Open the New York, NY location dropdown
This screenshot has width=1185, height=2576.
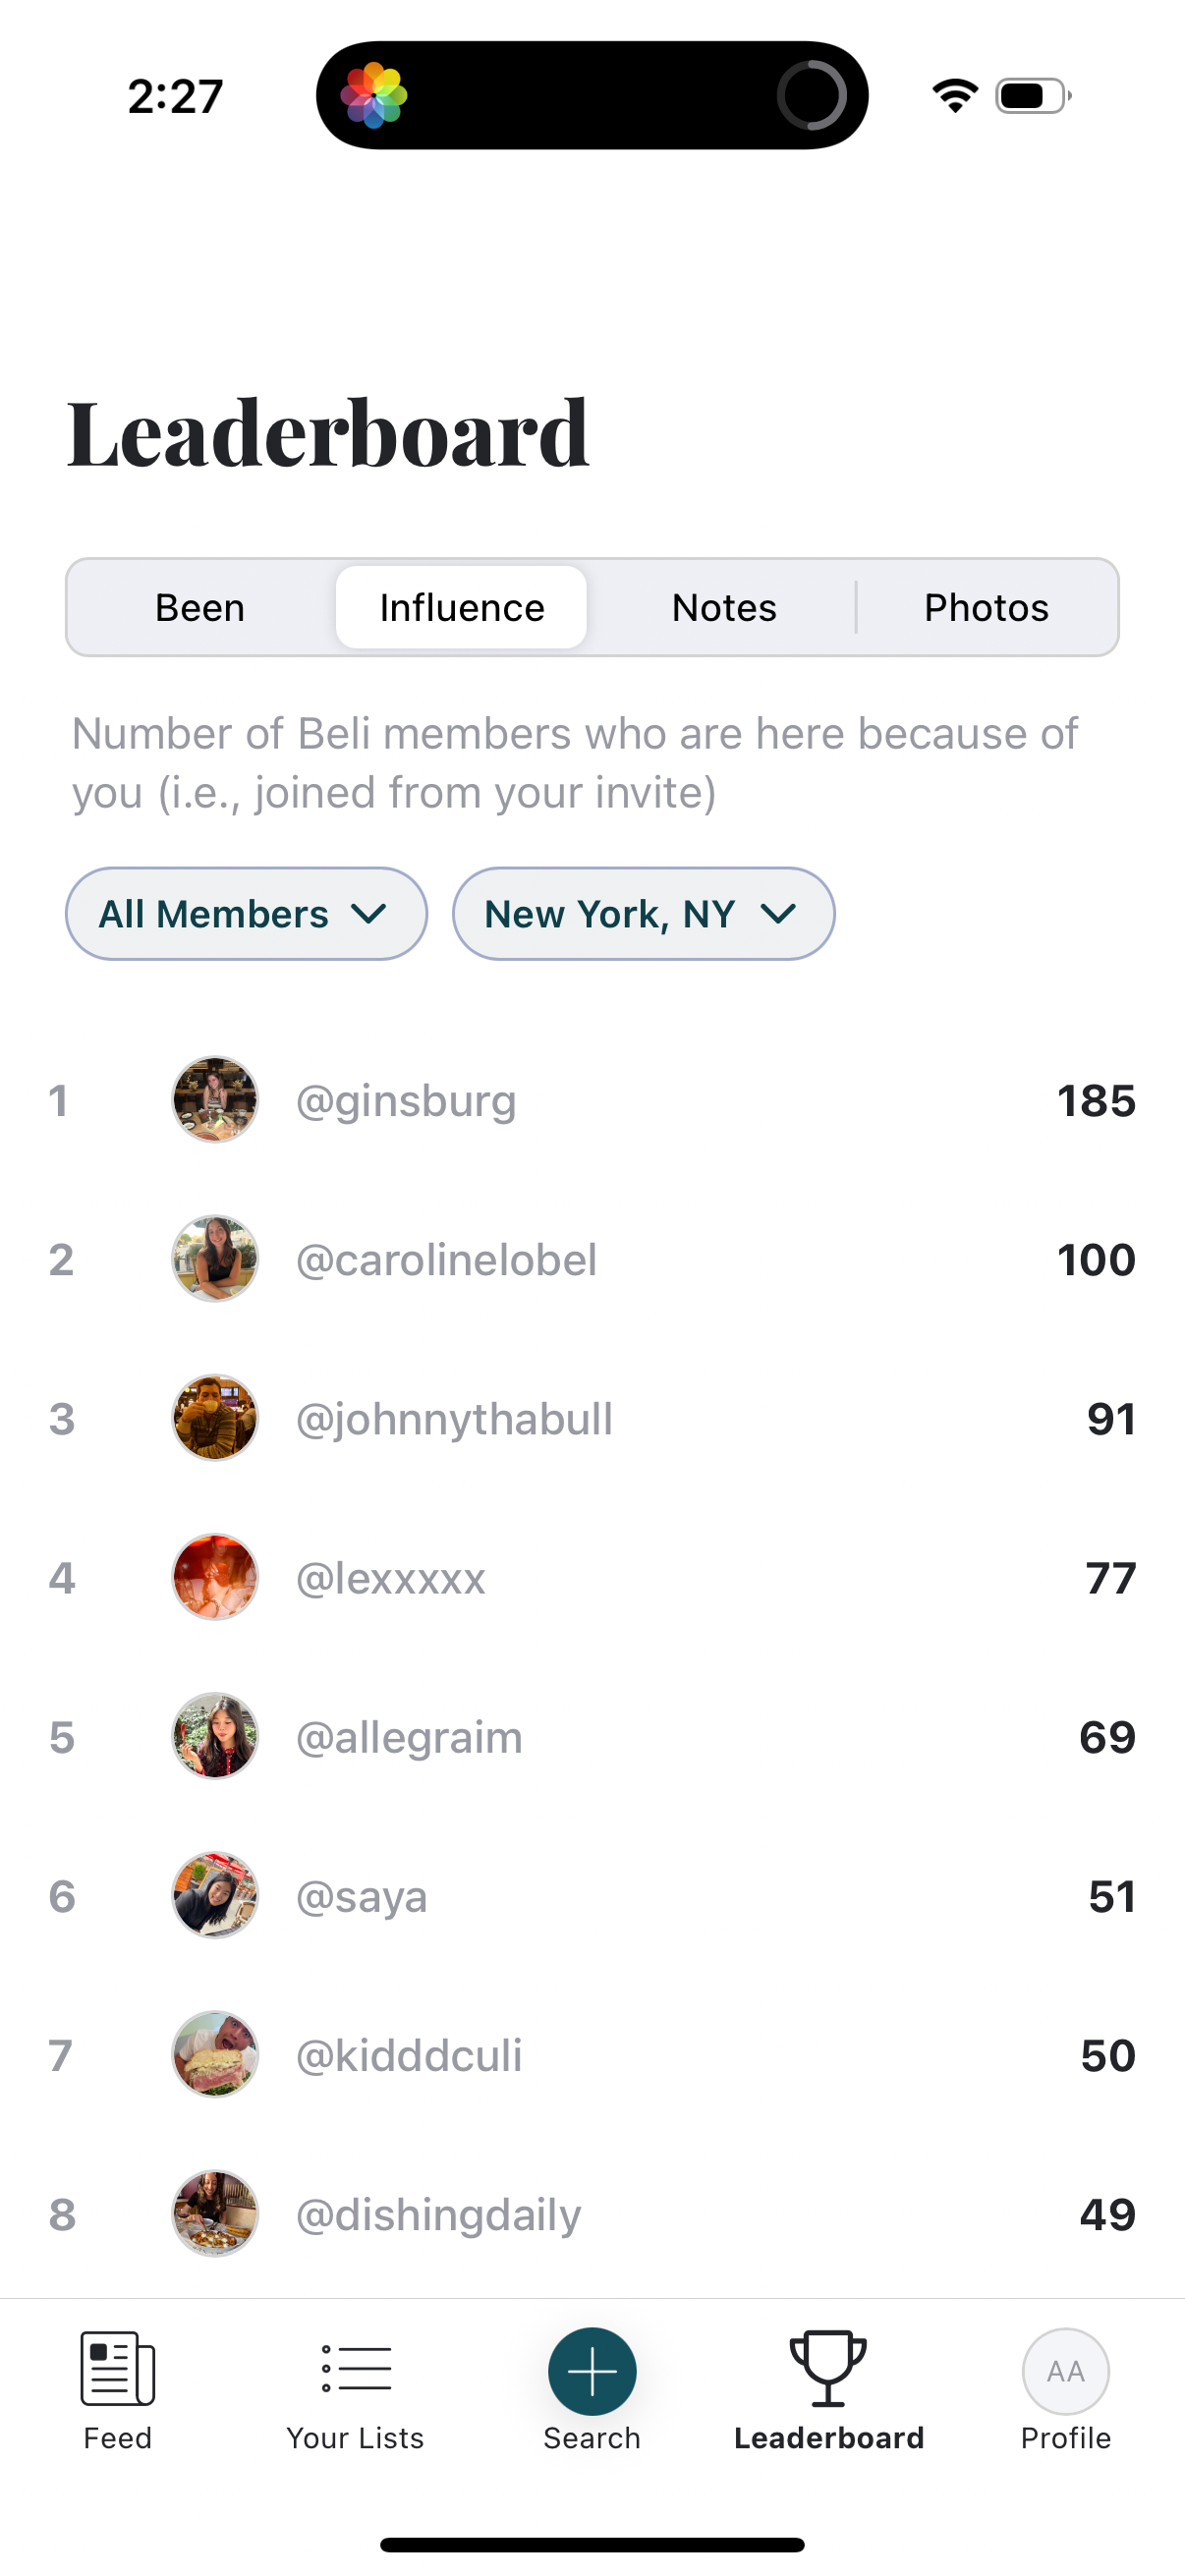(643, 914)
